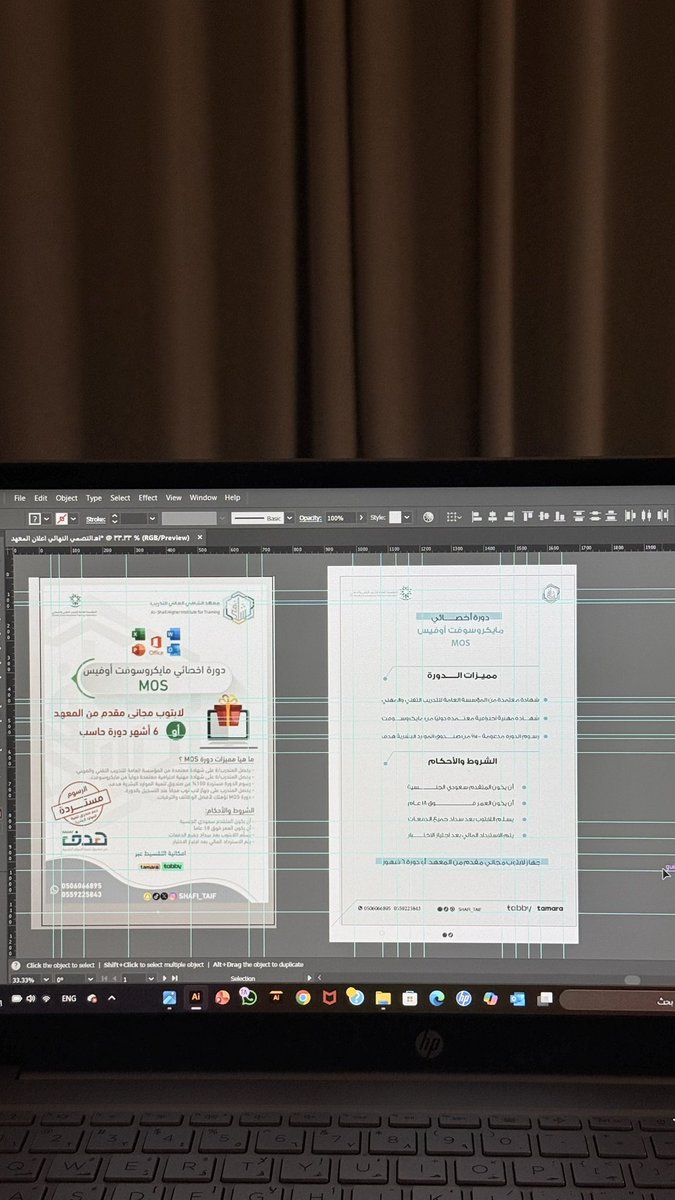Click Horizontal Align Center icon

click(492, 517)
